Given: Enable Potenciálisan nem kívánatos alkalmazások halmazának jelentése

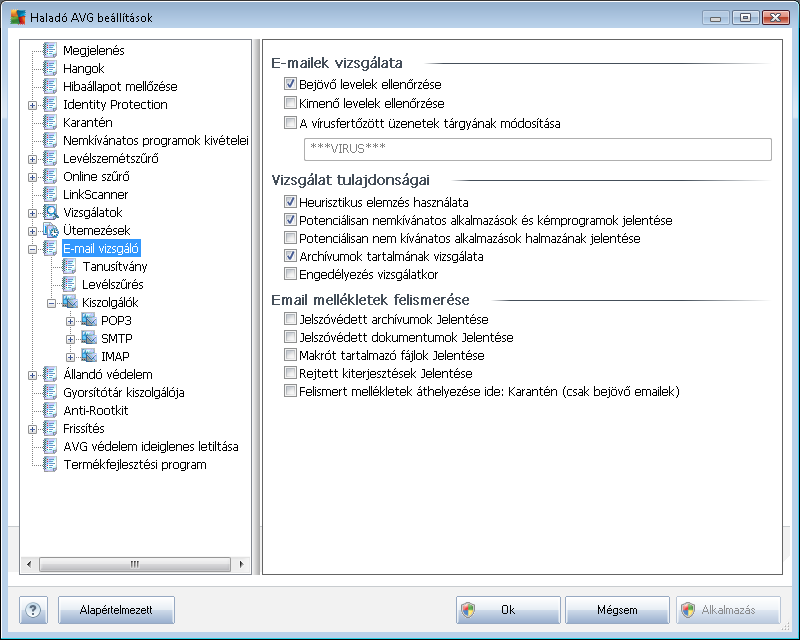Looking at the screenshot, I should click(290, 238).
